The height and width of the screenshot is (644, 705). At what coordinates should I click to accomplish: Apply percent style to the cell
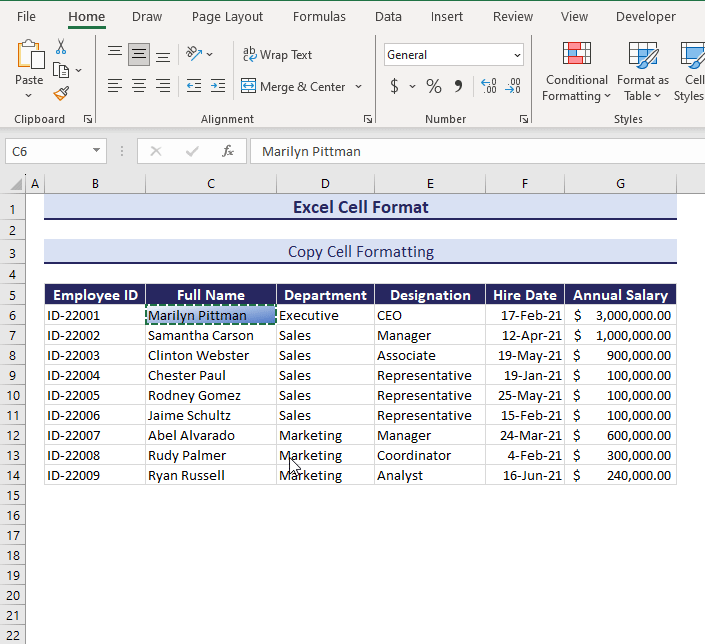point(433,87)
